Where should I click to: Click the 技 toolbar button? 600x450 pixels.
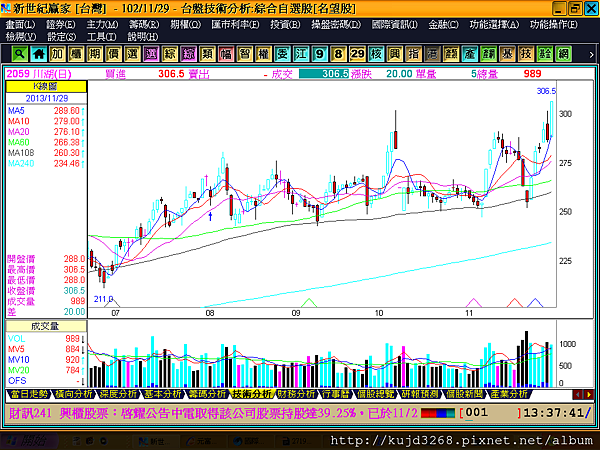526,54
